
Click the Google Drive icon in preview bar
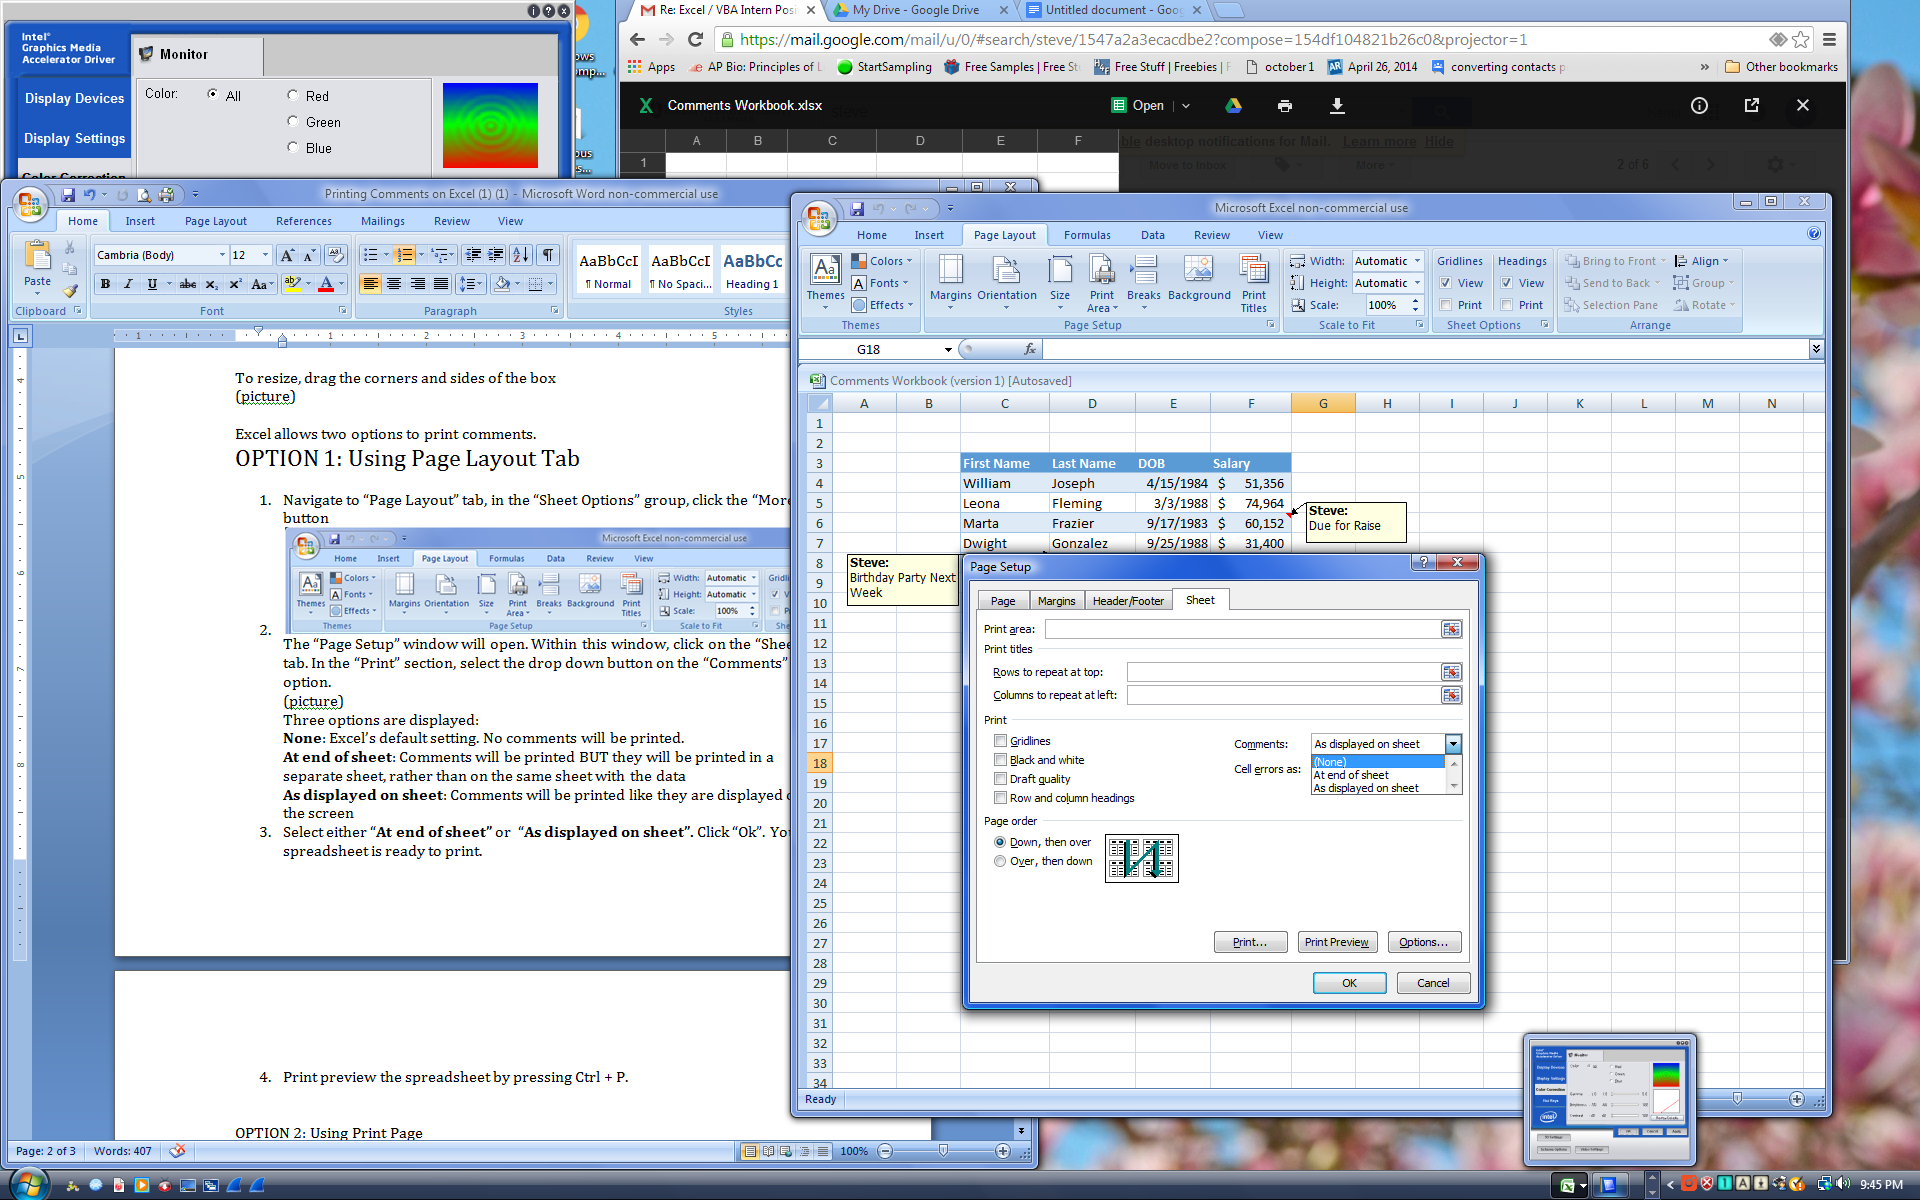tap(1233, 105)
